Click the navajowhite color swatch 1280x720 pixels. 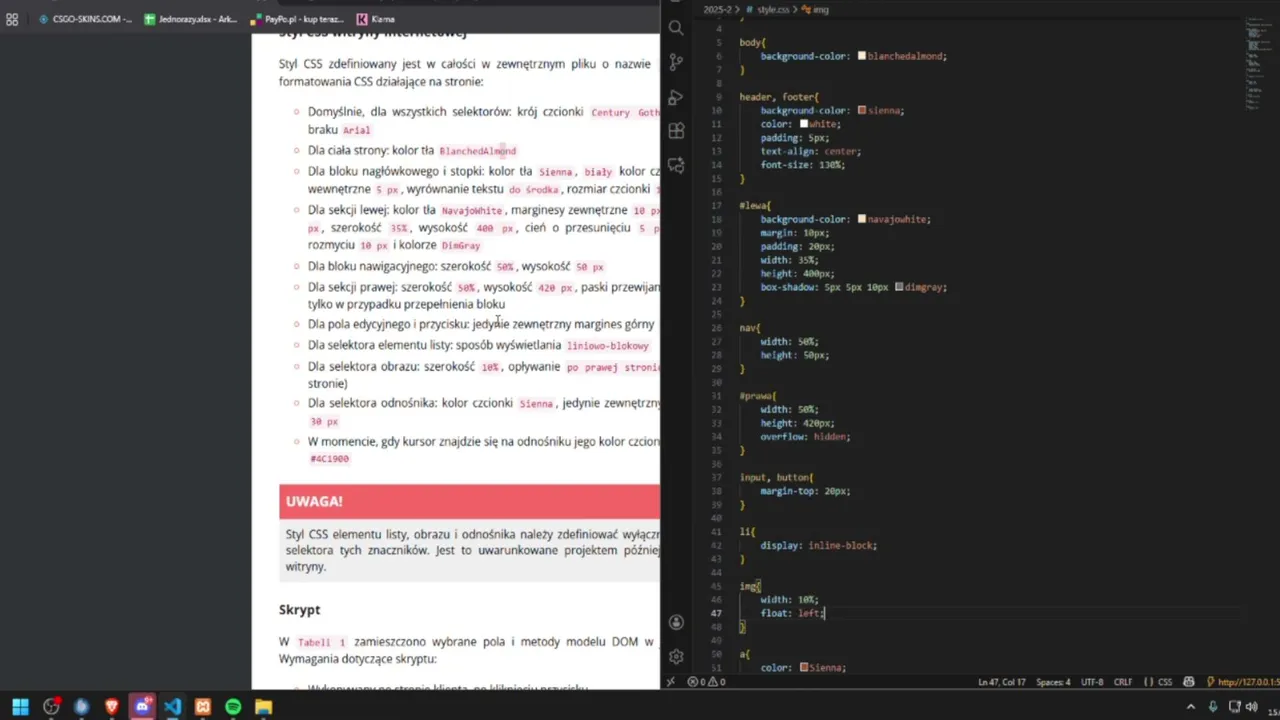862,219
